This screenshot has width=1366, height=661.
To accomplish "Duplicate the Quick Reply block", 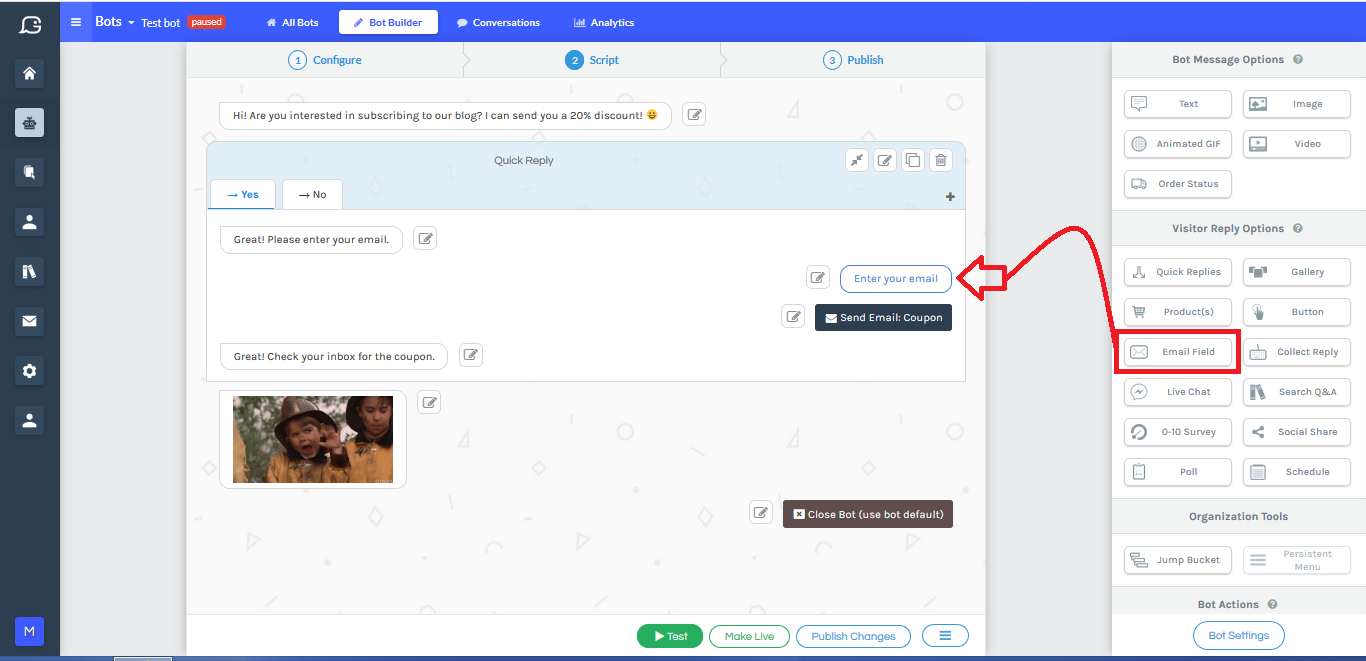I will (913, 160).
